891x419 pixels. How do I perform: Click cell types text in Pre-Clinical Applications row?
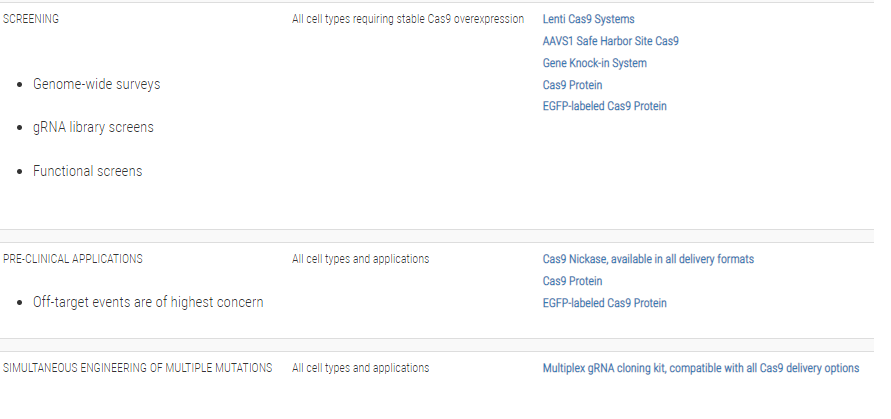pyautogui.click(x=360, y=259)
